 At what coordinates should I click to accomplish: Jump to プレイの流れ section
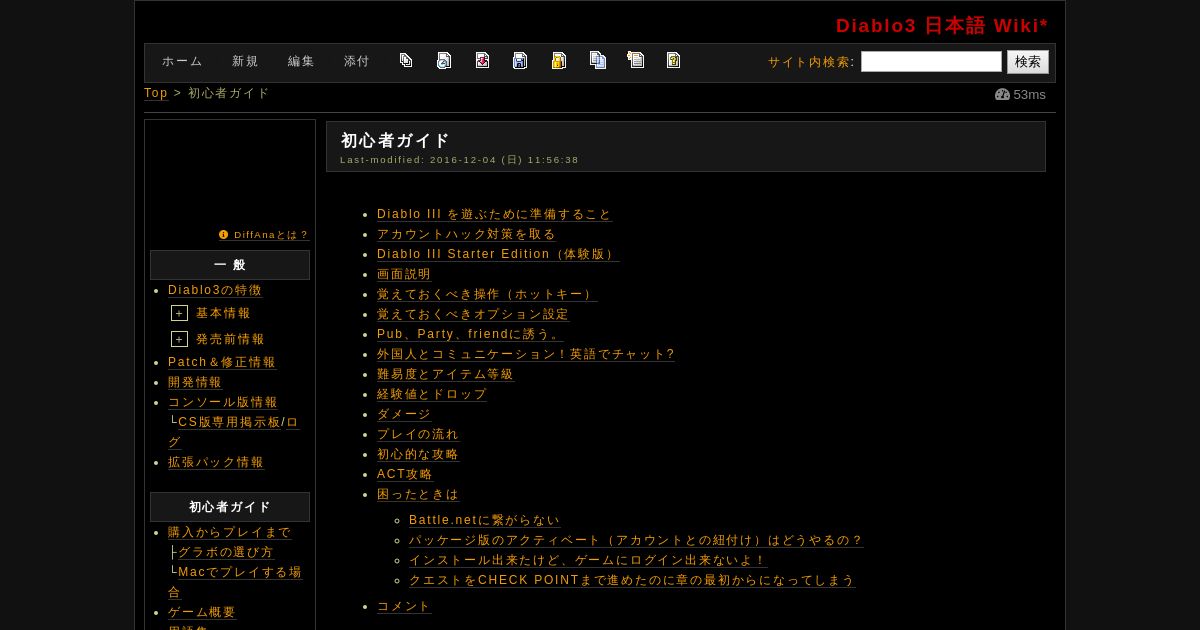coord(418,434)
